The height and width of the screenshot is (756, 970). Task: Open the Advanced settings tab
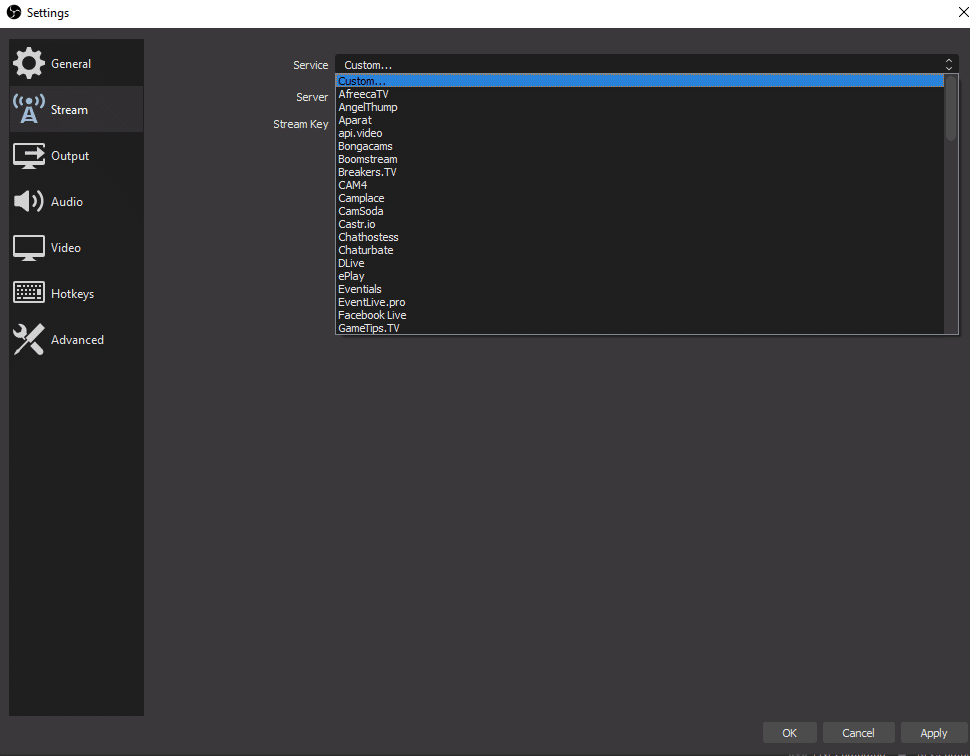click(77, 339)
